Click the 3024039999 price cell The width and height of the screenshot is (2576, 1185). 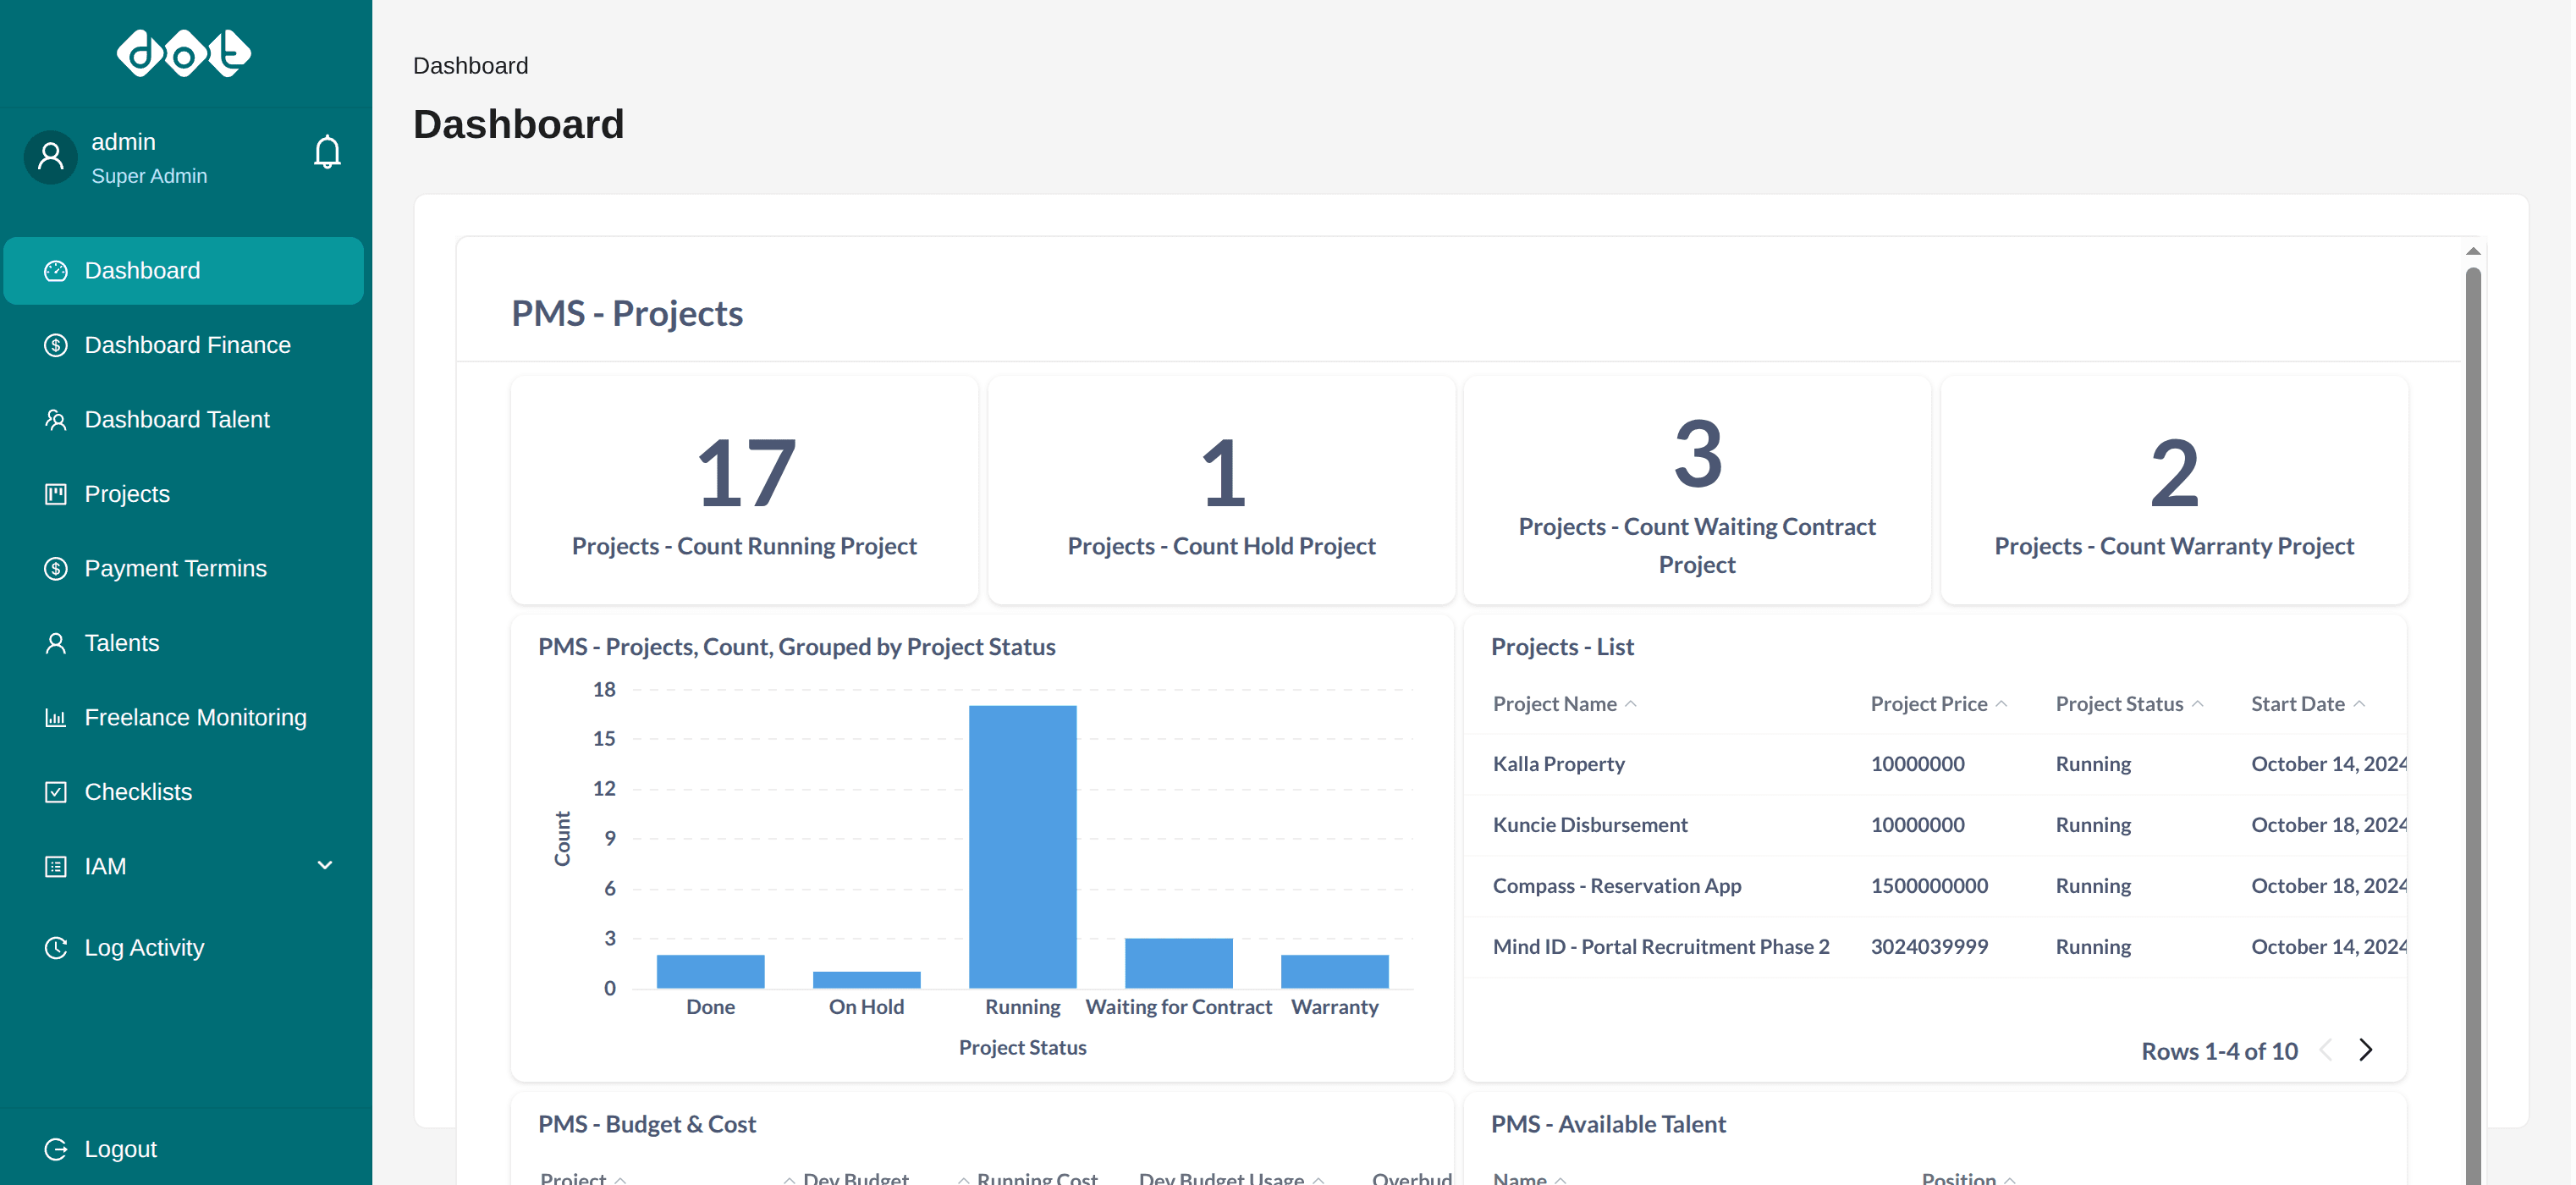point(1929,947)
